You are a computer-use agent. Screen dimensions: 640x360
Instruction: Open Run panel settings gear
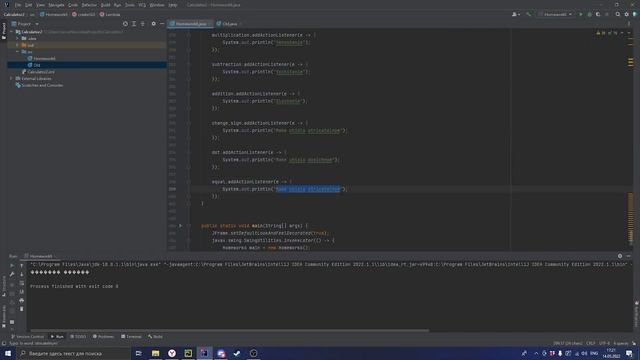(620, 256)
